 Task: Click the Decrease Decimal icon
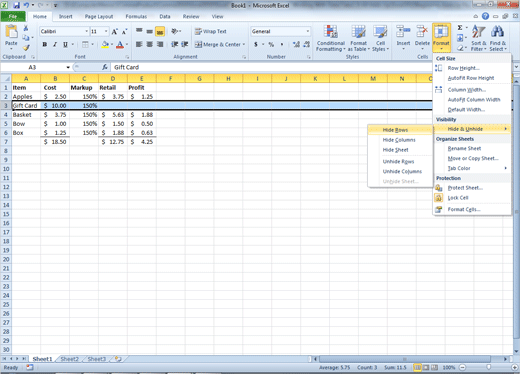pyautogui.click(x=307, y=44)
